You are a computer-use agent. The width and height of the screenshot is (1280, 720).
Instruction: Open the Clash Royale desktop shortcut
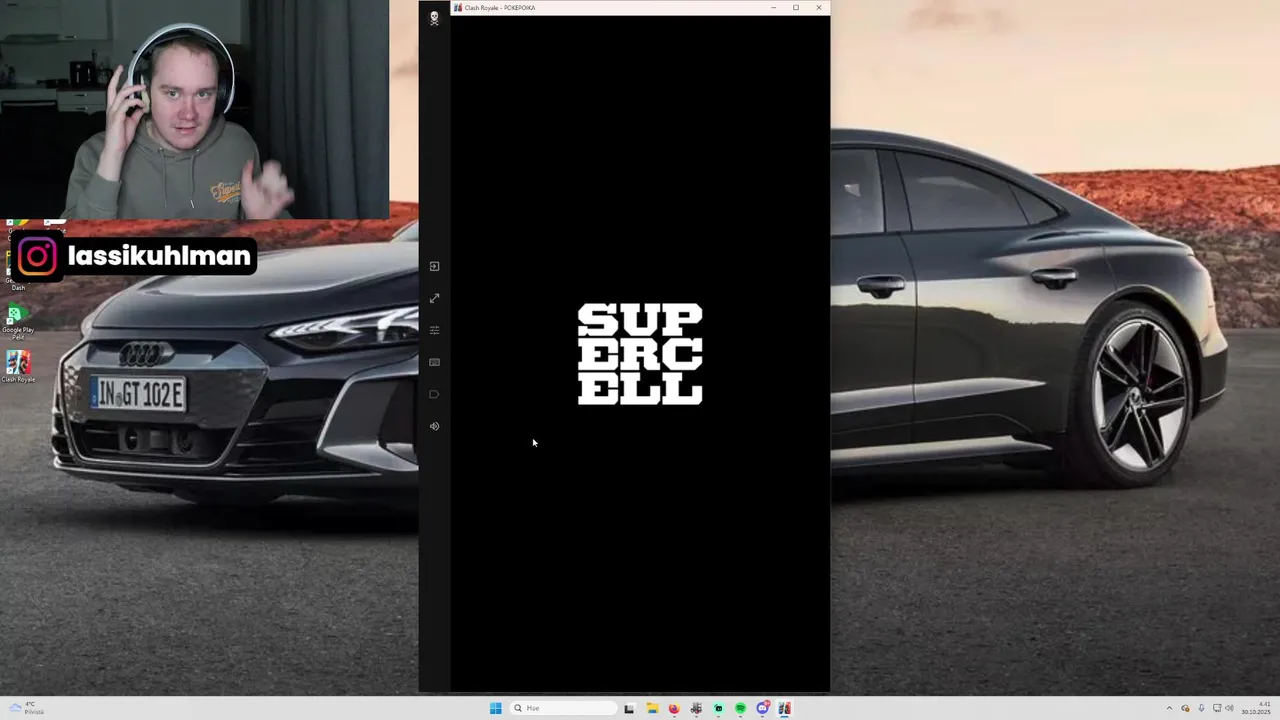coord(18,366)
